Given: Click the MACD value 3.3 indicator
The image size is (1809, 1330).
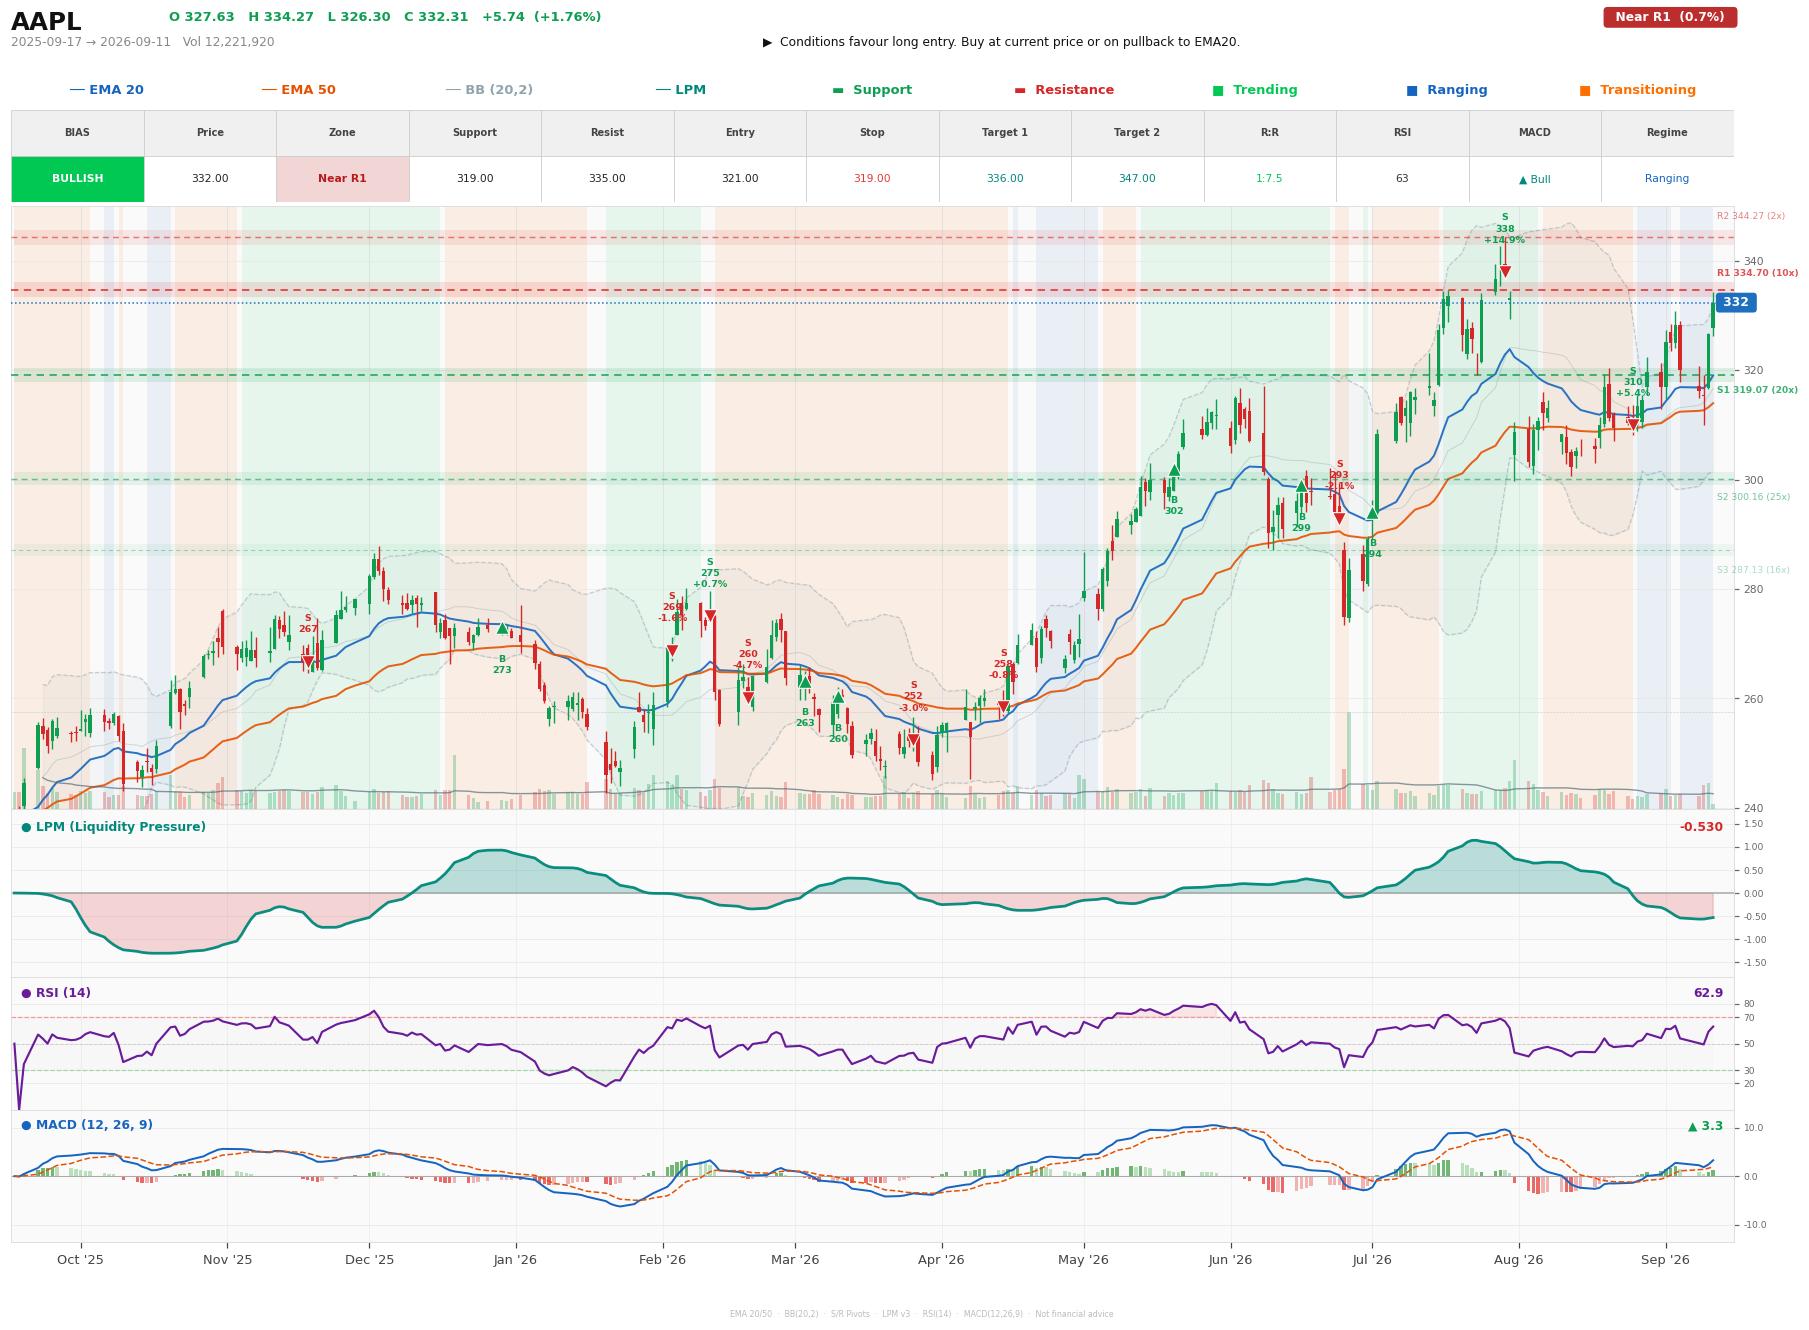Looking at the screenshot, I should coord(1705,1126).
